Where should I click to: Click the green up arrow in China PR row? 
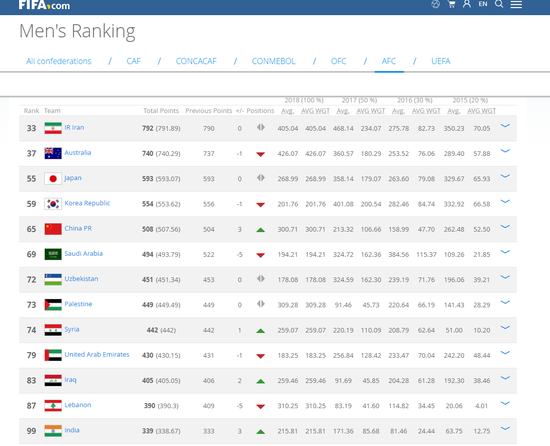tap(260, 230)
